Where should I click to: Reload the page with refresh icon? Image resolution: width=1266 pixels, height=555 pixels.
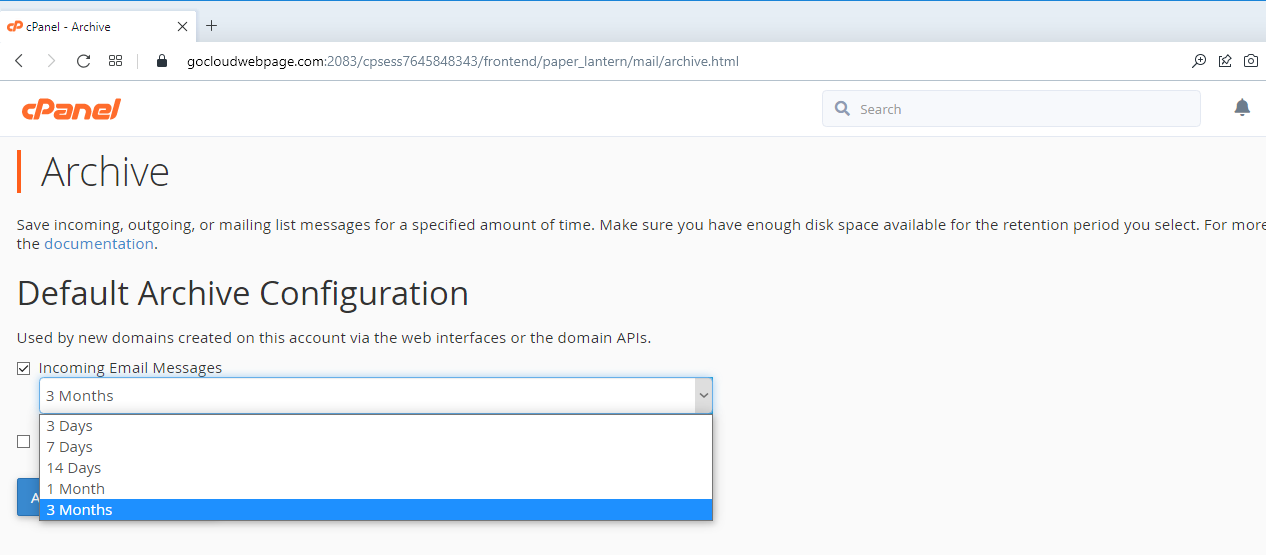[x=84, y=61]
